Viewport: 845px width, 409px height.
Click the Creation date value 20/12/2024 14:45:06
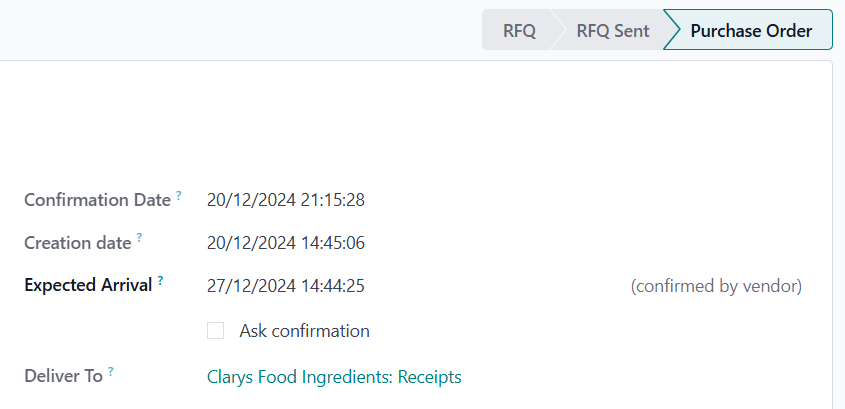pyautogui.click(x=285, y=243)
